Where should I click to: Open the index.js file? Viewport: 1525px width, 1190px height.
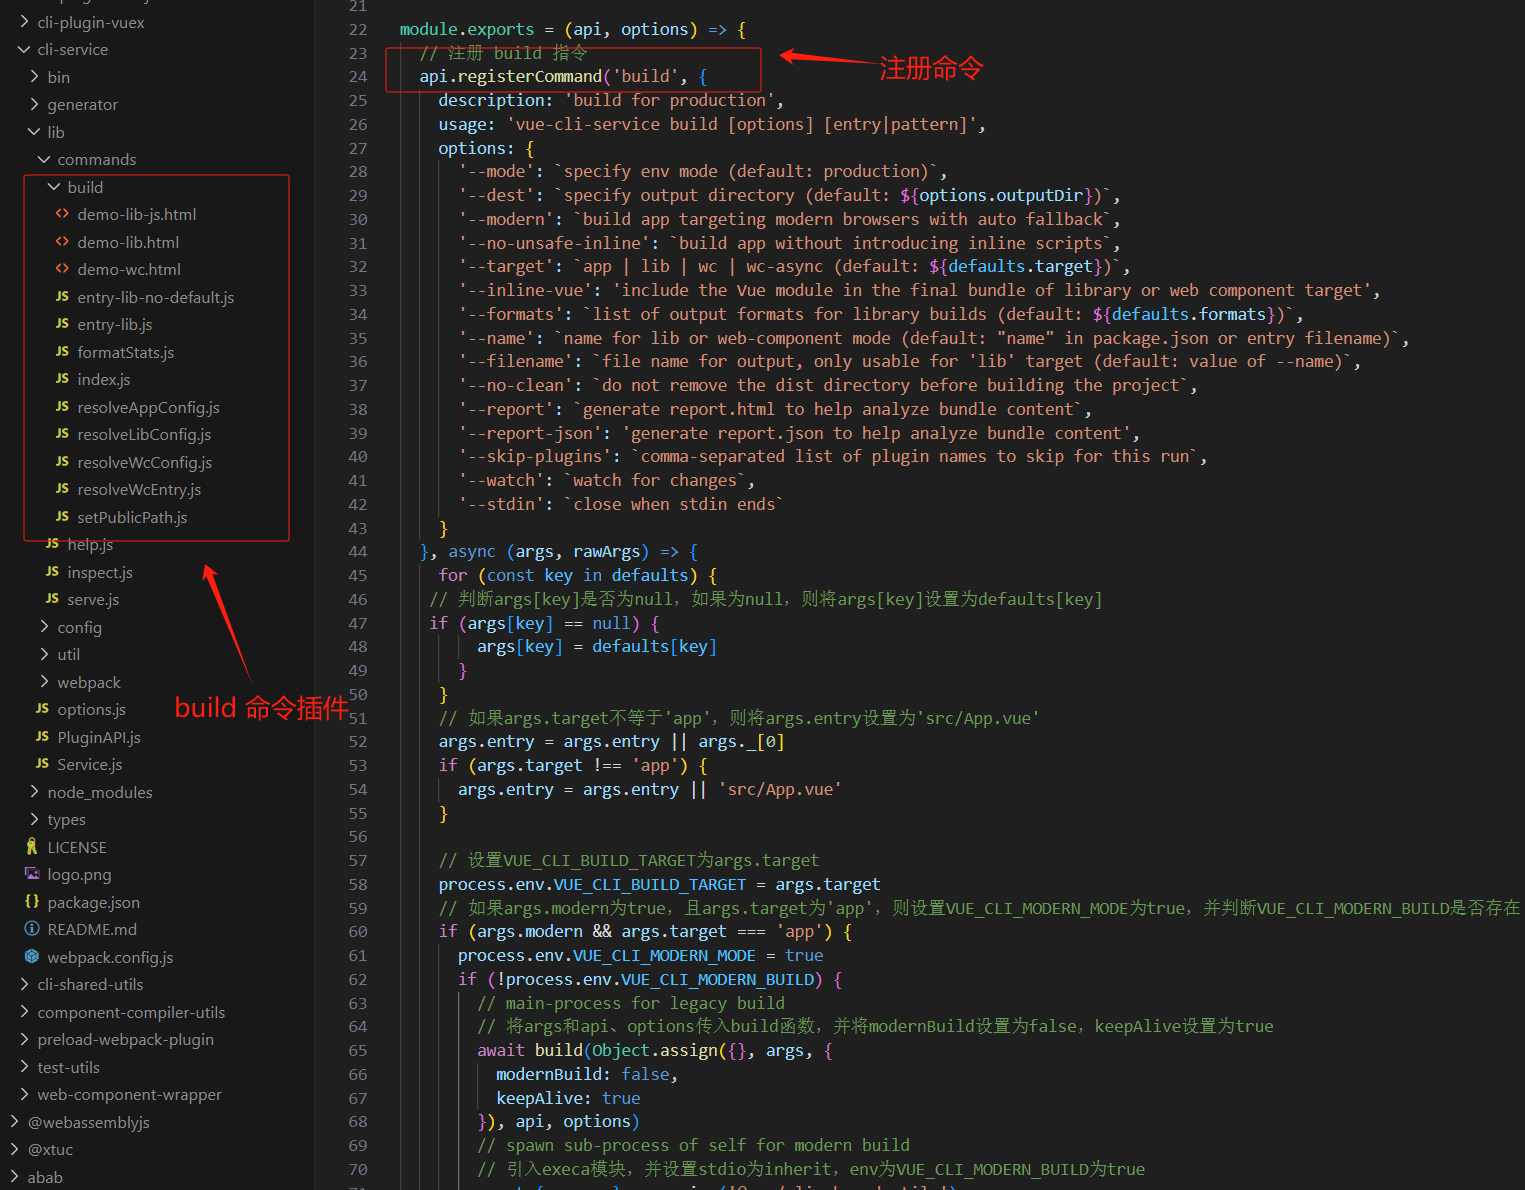104,379
